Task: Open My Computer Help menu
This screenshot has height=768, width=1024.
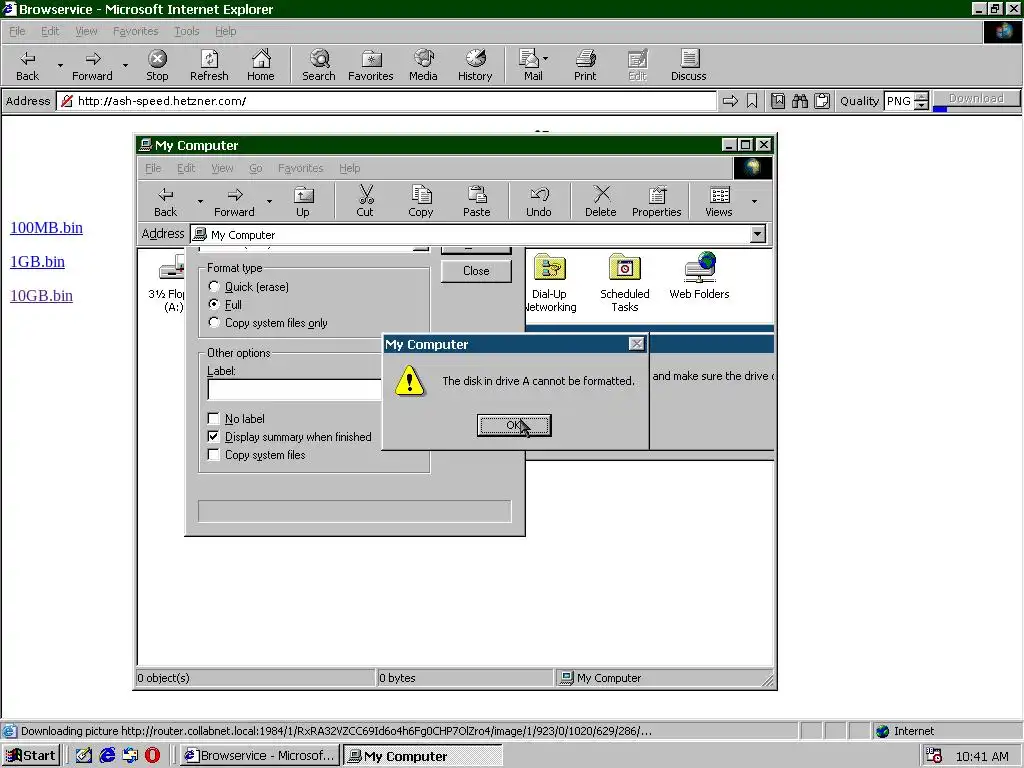Action: [x=349, y=168]
